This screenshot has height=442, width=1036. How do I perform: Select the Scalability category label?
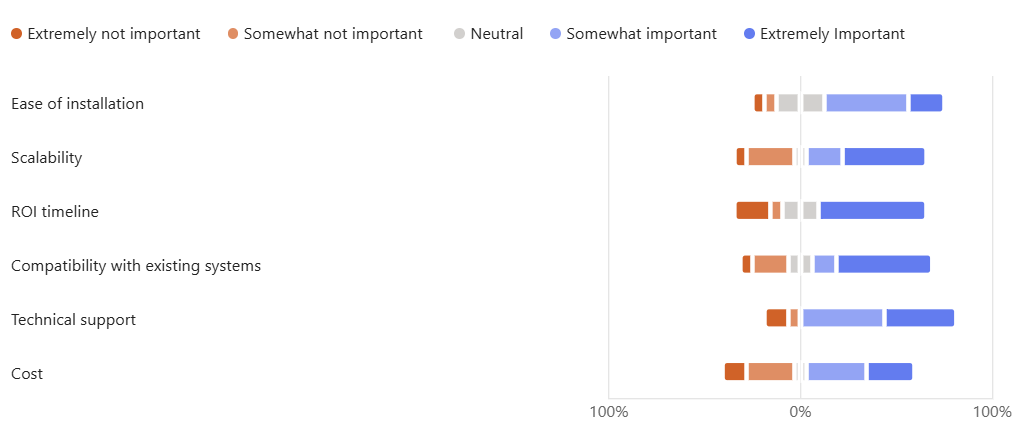46,157
